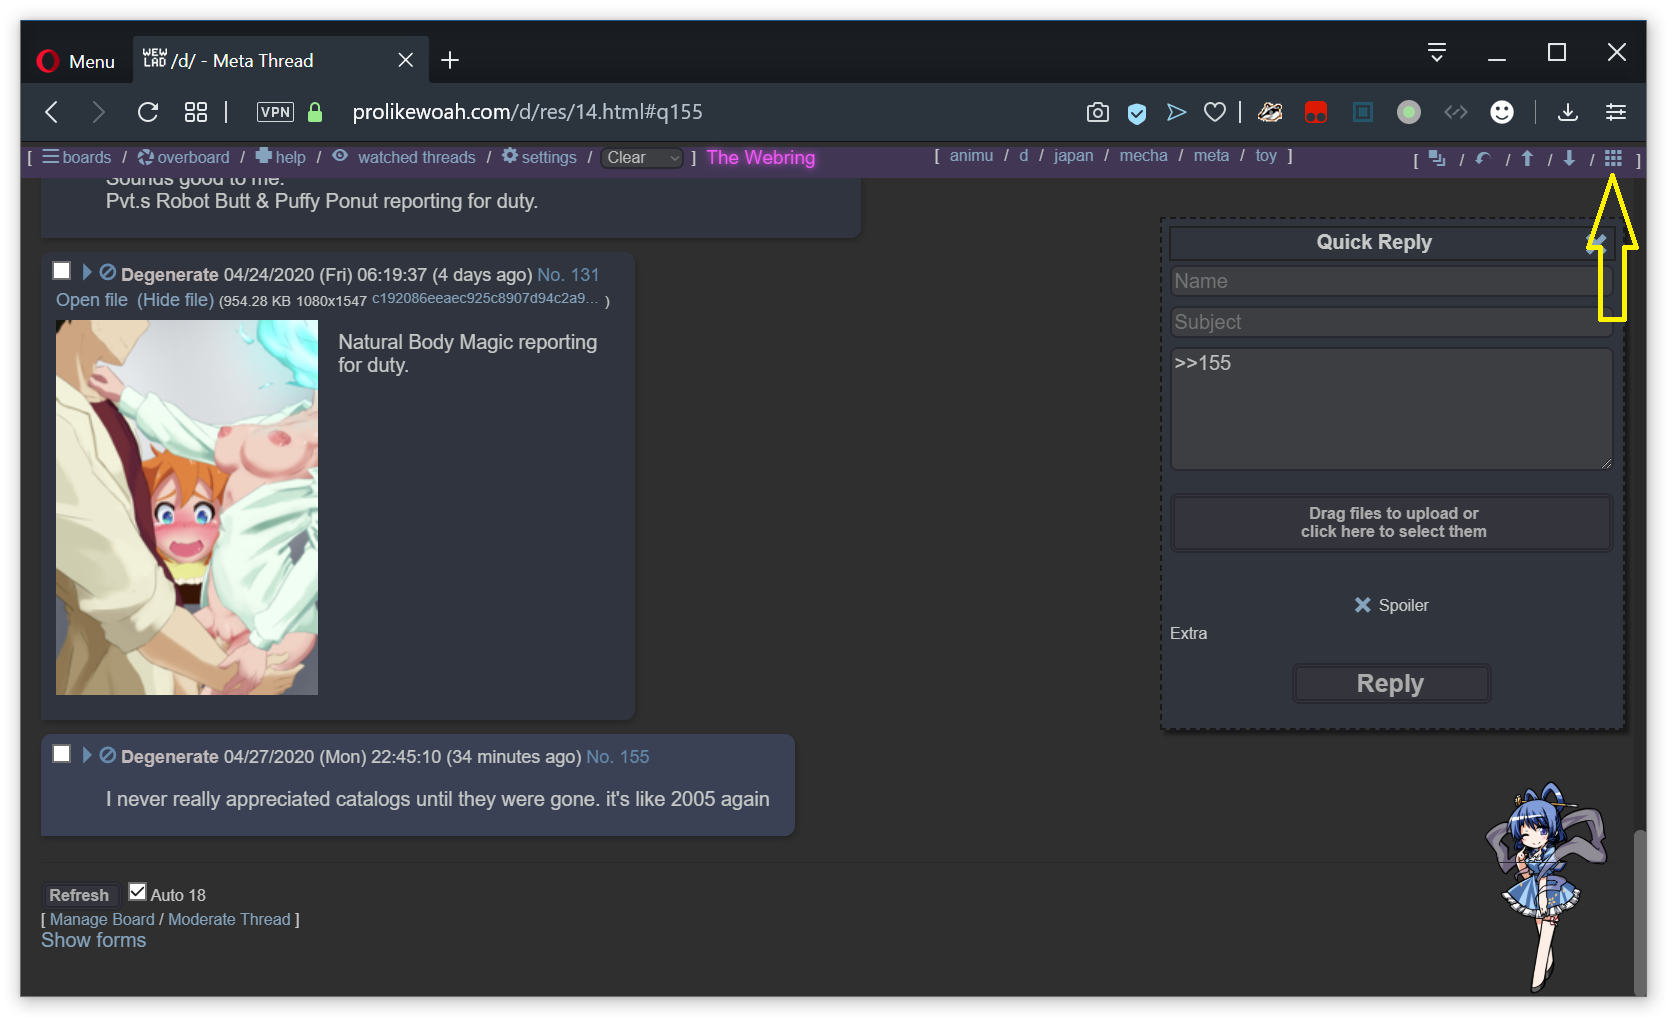This screenshot has width=1667, height=1017.
Task: Click the Show forms link
Action: pos(93,940)
